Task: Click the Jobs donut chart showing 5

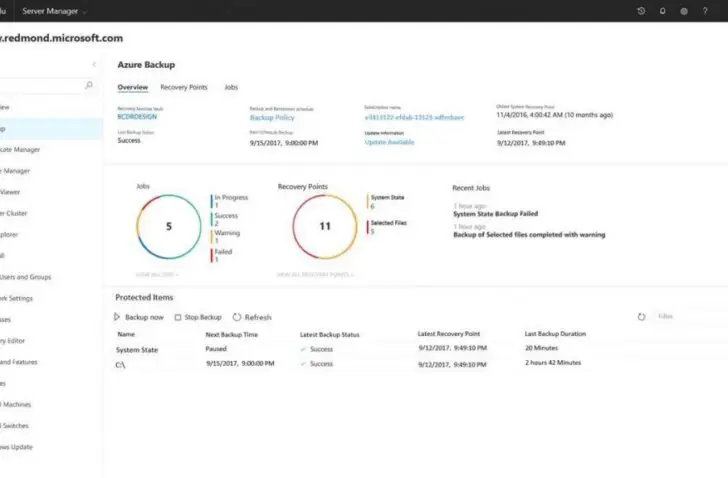Action: pyautogui.click(x=169, y=226)
